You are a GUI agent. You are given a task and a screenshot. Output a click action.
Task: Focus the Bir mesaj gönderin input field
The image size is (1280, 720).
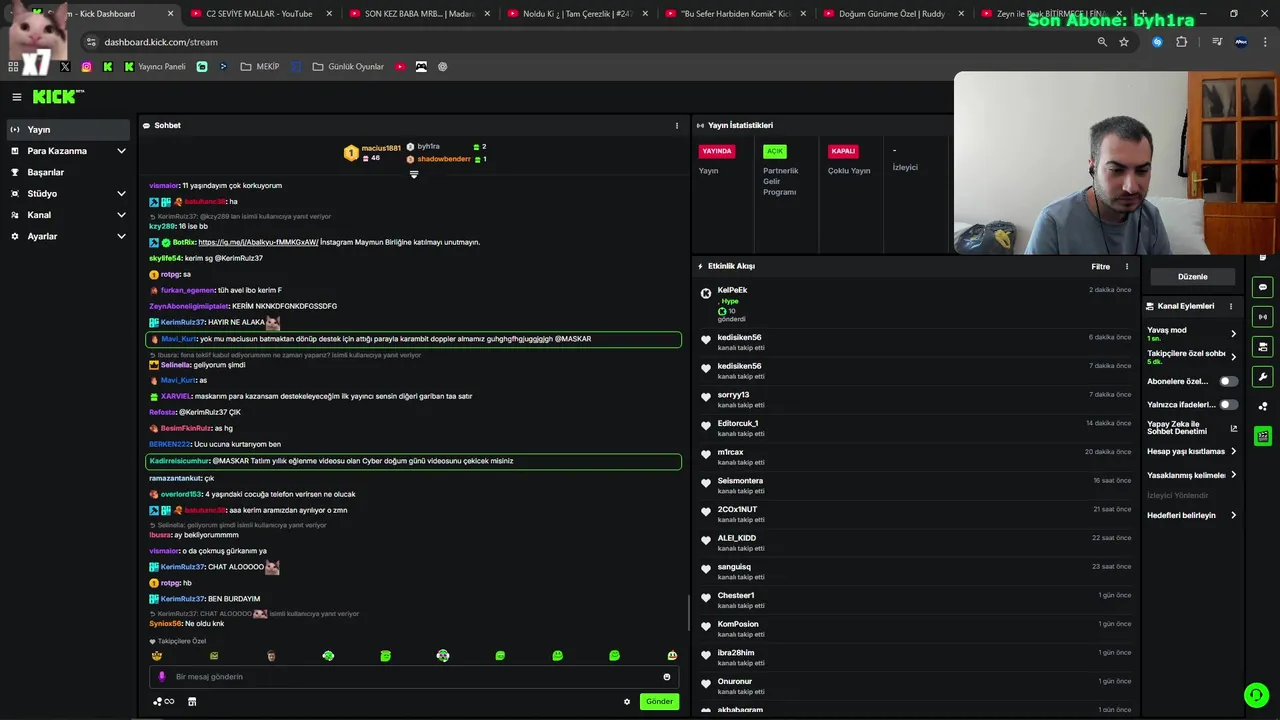click(x=414, y=677)
